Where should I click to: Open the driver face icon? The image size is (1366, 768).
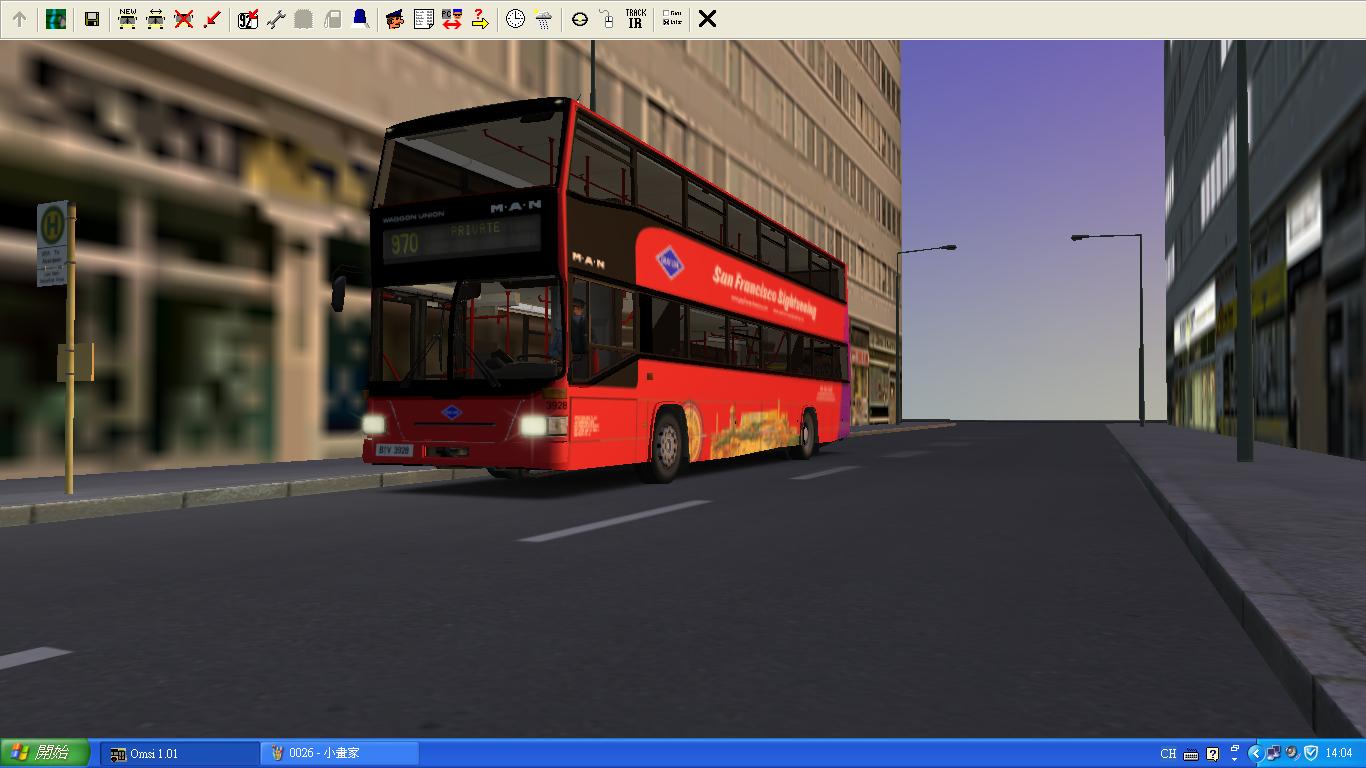pos(395,19)
